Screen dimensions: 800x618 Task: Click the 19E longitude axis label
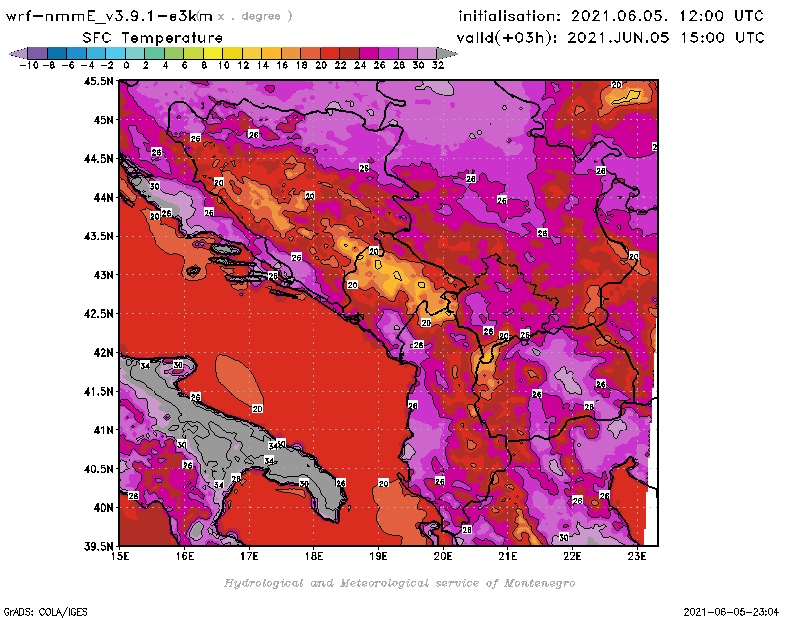click(378, 556)
